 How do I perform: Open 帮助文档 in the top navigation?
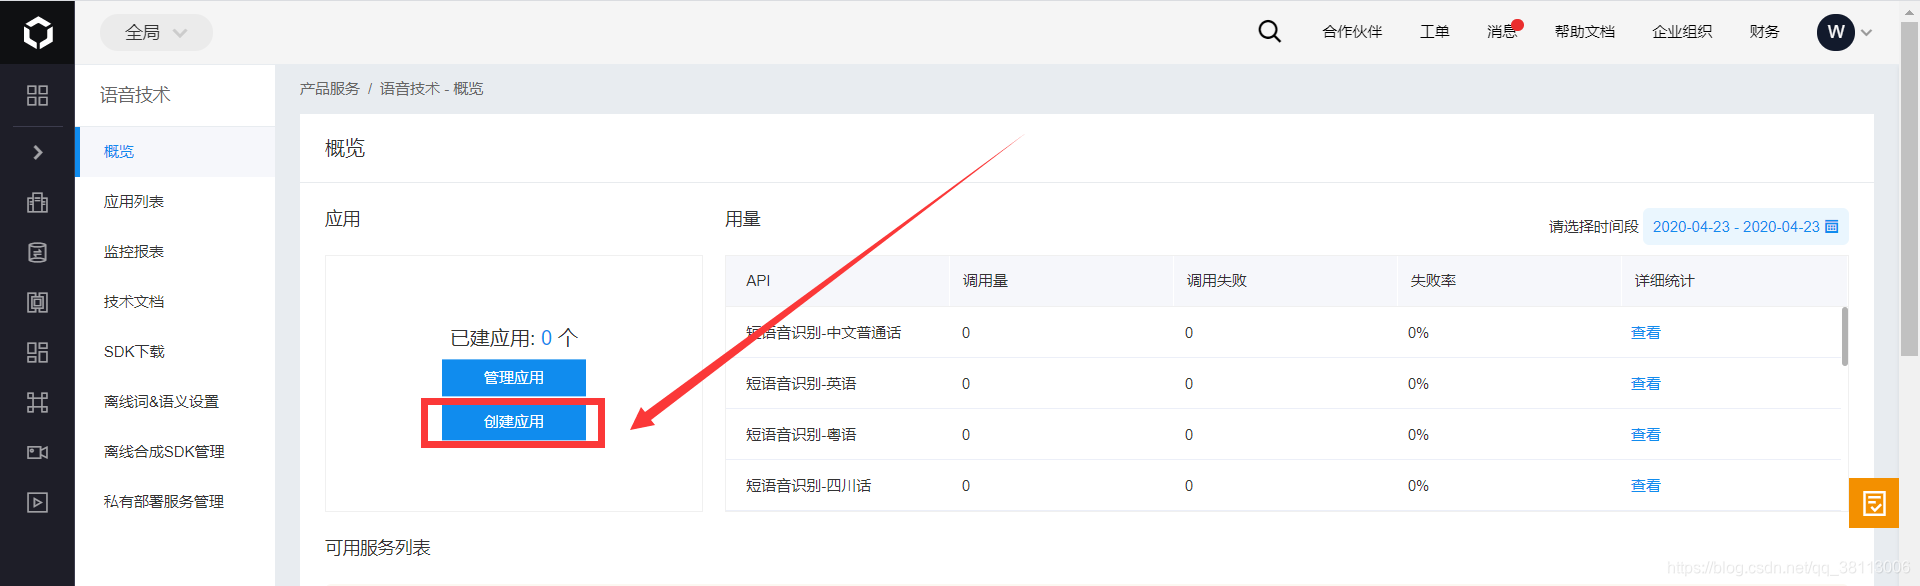tap(1584, 32)
